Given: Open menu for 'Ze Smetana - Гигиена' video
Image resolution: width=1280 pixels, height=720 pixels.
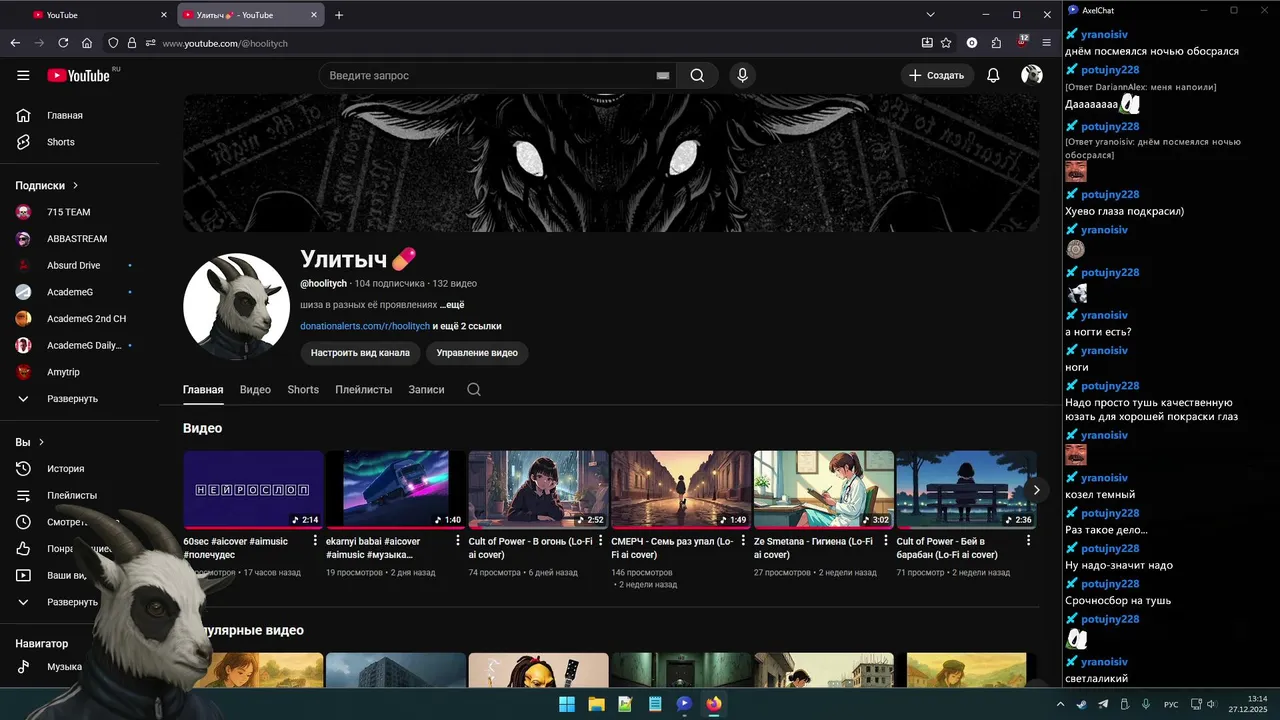Looking at the screenshot, I should pyautogui.click(x=887, y=541).
